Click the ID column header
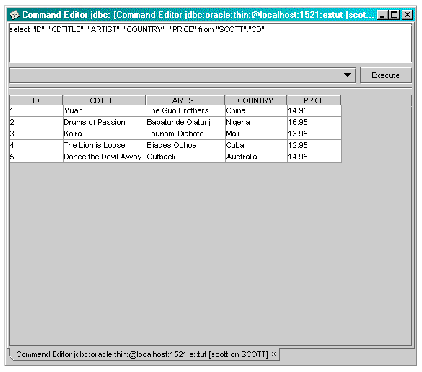 [x=36, y=100]
